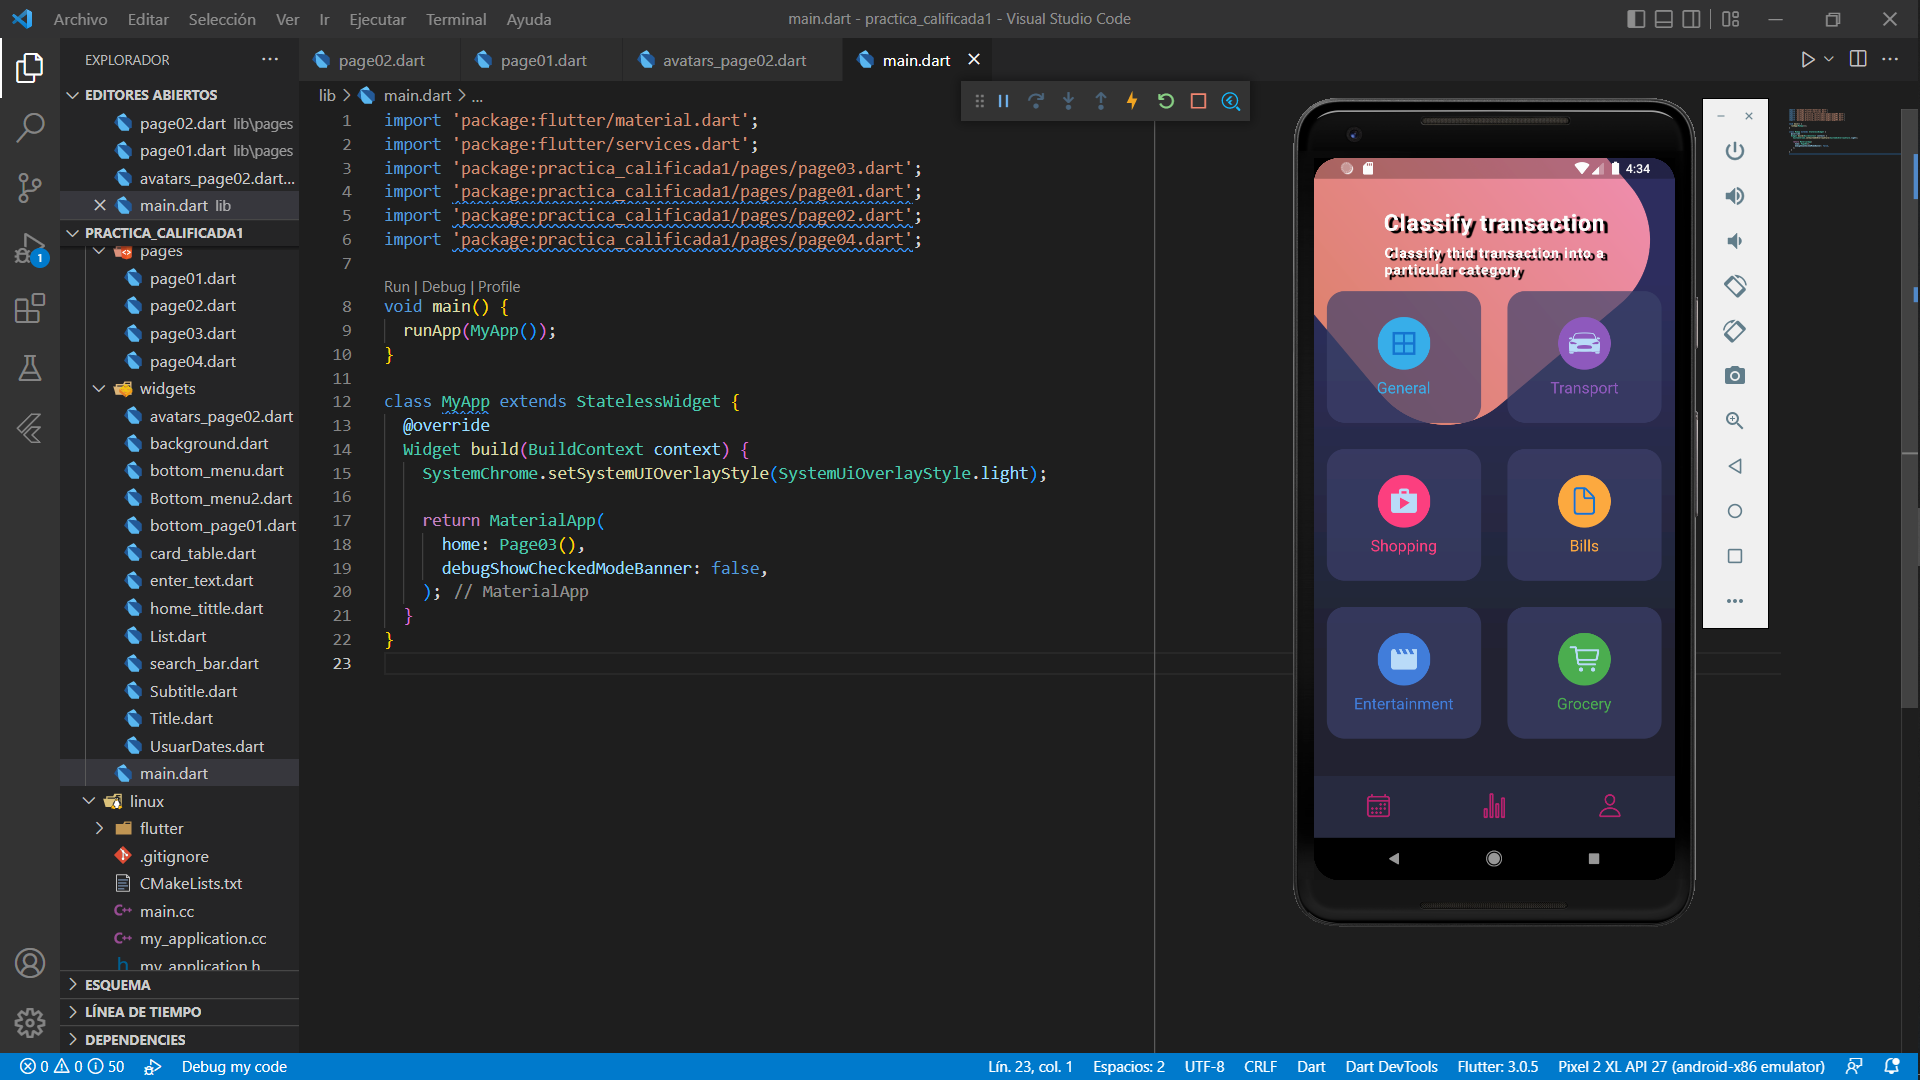Toggle the secondary side bar layout button
Viewport: 1920px width, 1080px height.
(1692, 19)
